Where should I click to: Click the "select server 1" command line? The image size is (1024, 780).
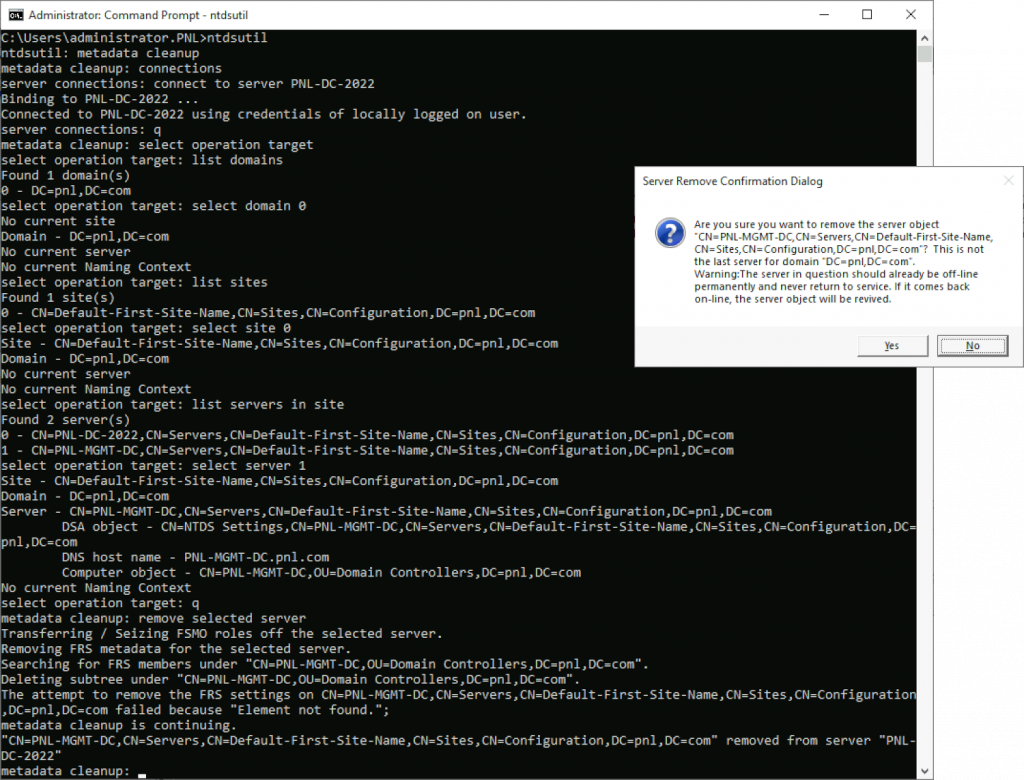click(x=153, y=466)
